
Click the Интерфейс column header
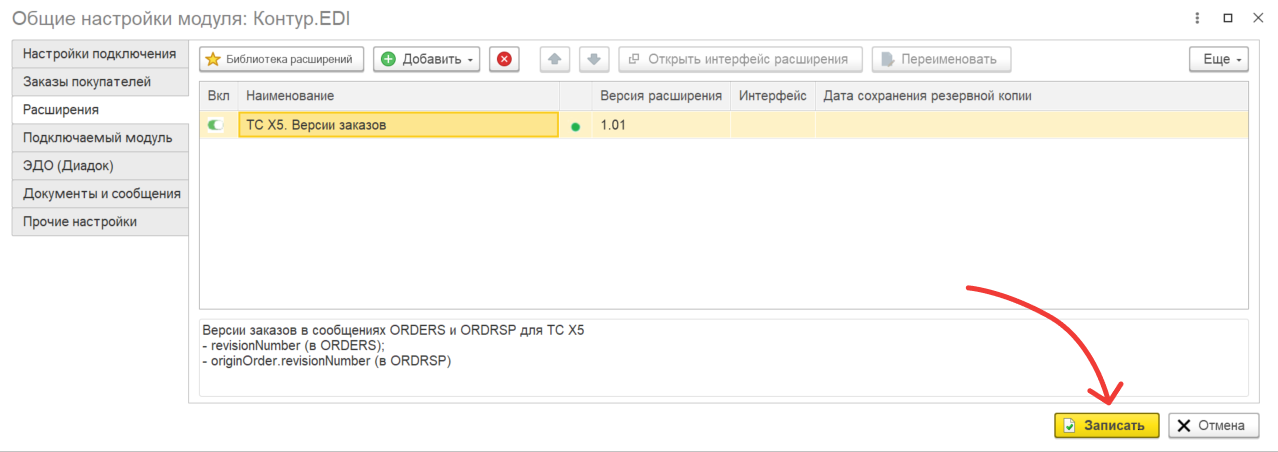(x=773, y=96)
